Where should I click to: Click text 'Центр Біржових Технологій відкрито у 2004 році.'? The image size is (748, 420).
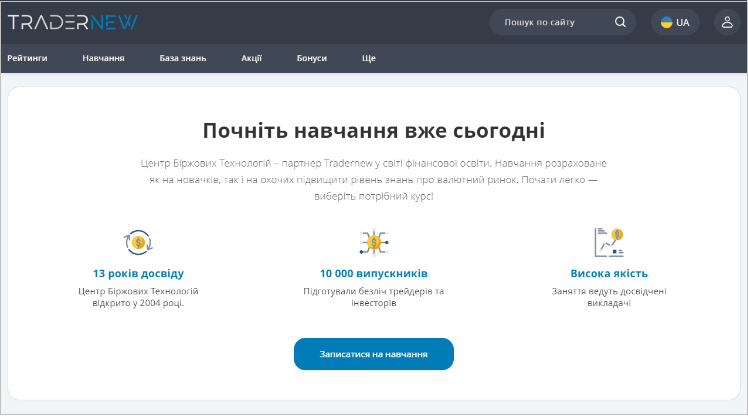[138, 297]
